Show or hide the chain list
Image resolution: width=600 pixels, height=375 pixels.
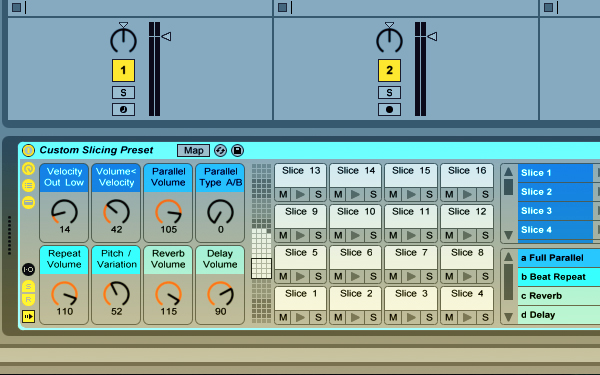coord(28,186)
